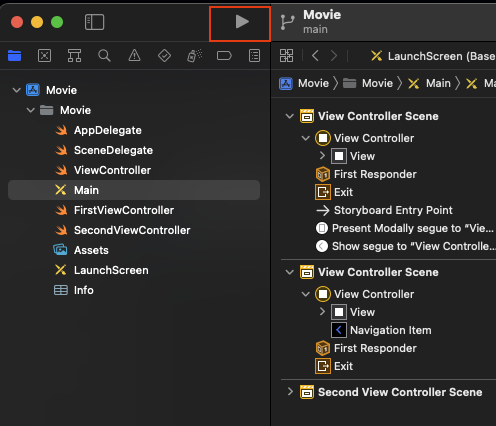Select First Responder below Navigation Item
This screenshot has width=496, height=426.
pyautogui.click(x=366, y=348)
